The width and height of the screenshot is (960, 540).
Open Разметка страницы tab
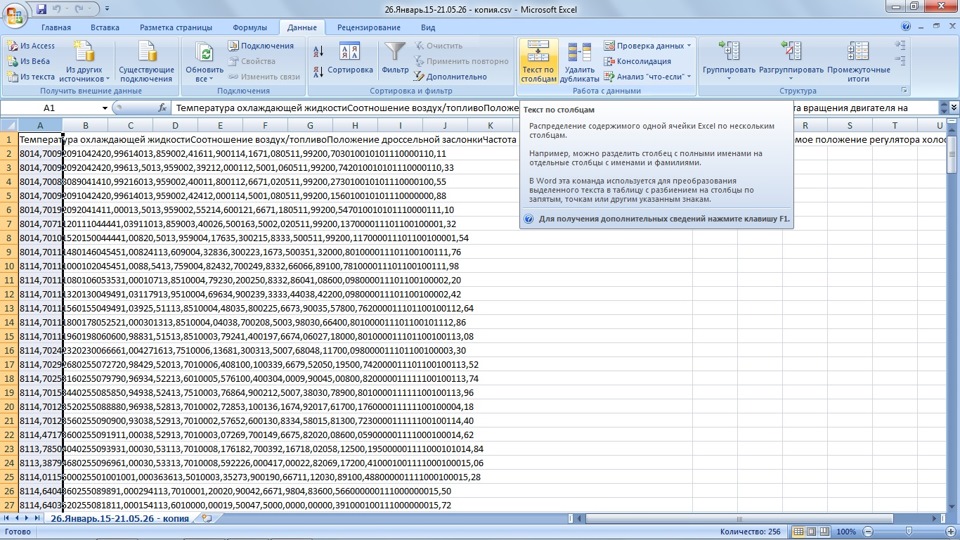click(x=176, y=28)
